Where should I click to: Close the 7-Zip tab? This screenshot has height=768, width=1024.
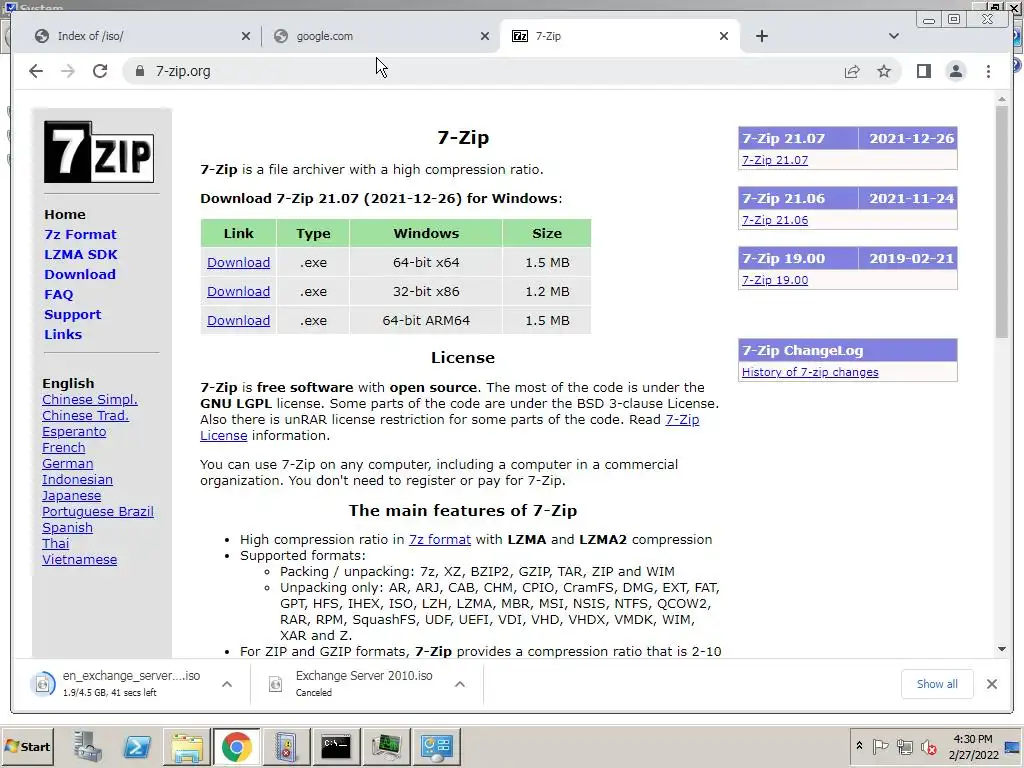pos(724,36)
